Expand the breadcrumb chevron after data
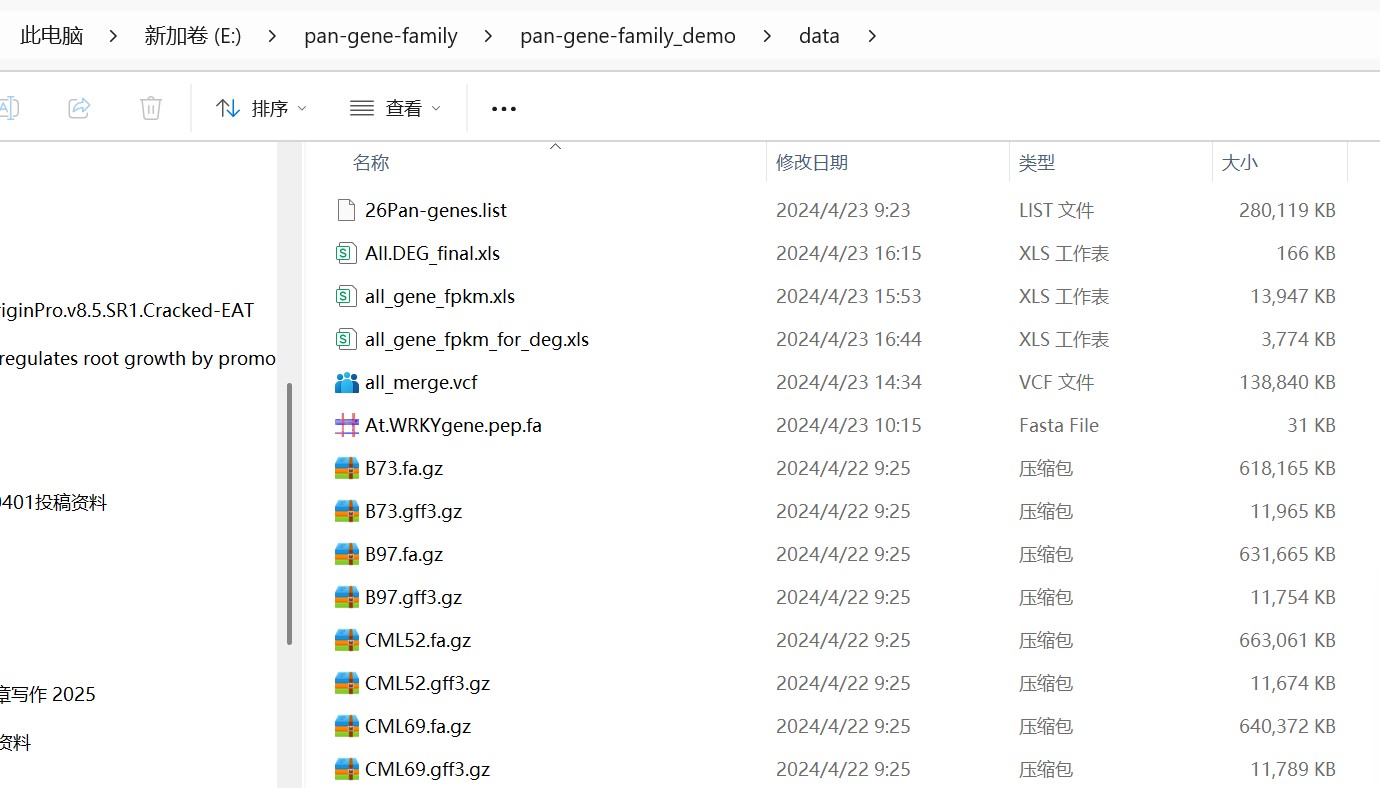Image resolution: width=1380 pixels, height=788 pixels. click(x=871, y=35)
